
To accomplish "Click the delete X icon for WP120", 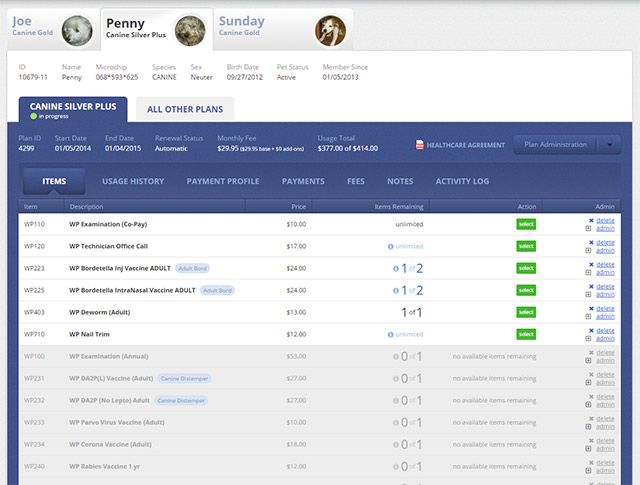I will (591, 242).
